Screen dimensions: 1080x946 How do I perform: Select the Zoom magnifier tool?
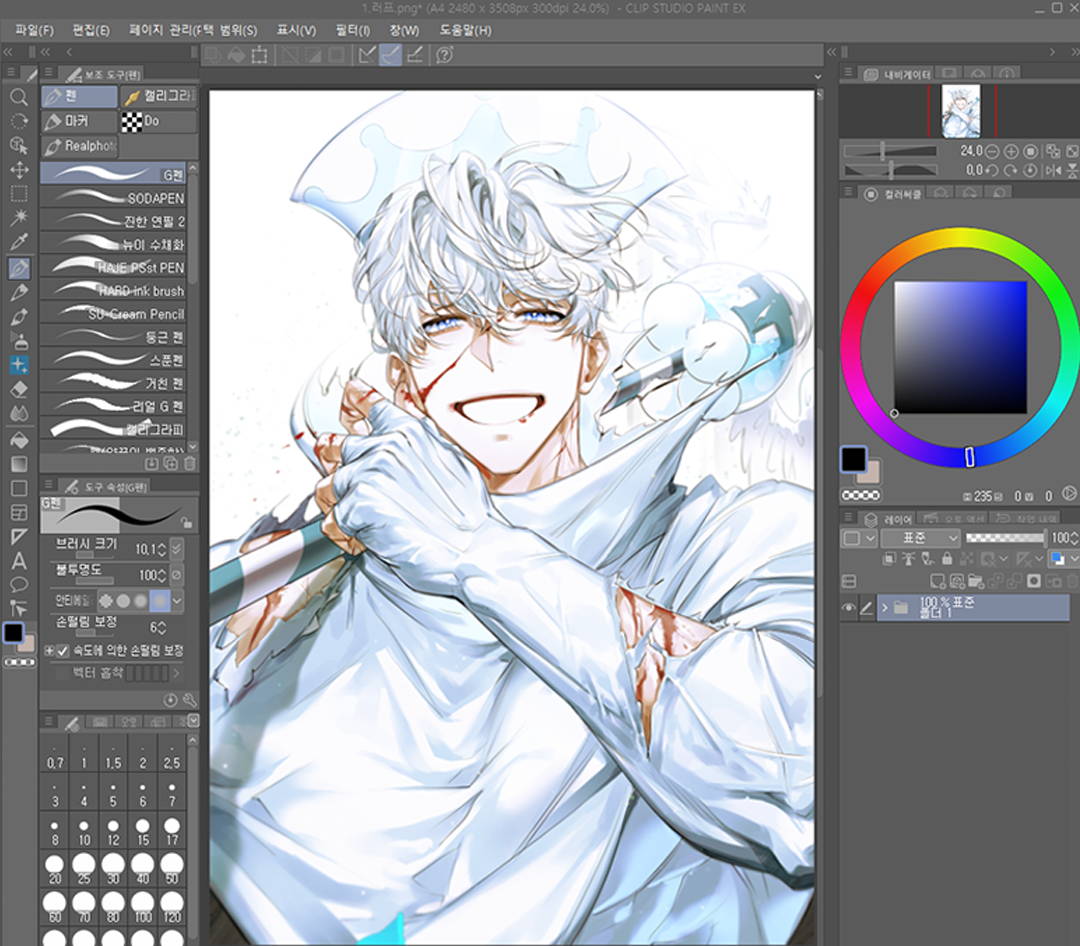point(19,97)
